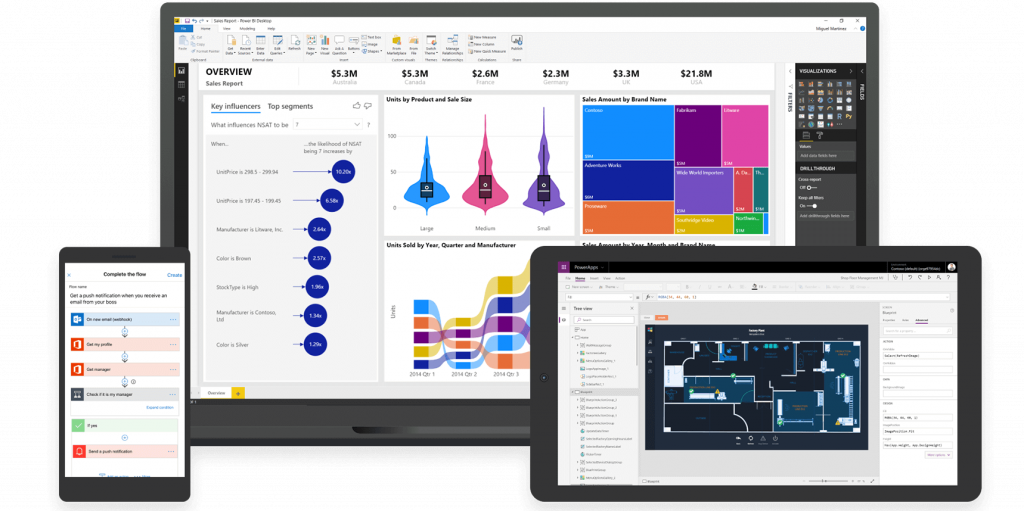Collapse the Blueprint tree node
This screenshot has width=1024, height=511.
pos(573,392)
